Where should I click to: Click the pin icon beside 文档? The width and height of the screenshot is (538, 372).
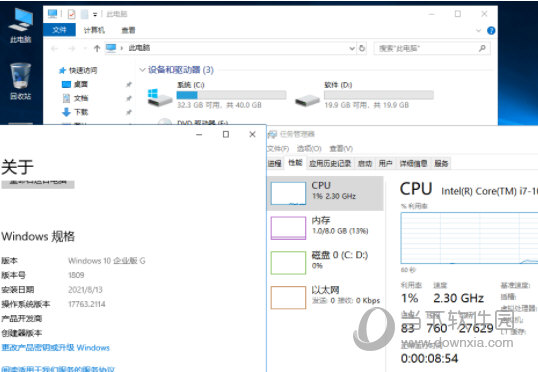pyautogui.click(x=128, y=98)
